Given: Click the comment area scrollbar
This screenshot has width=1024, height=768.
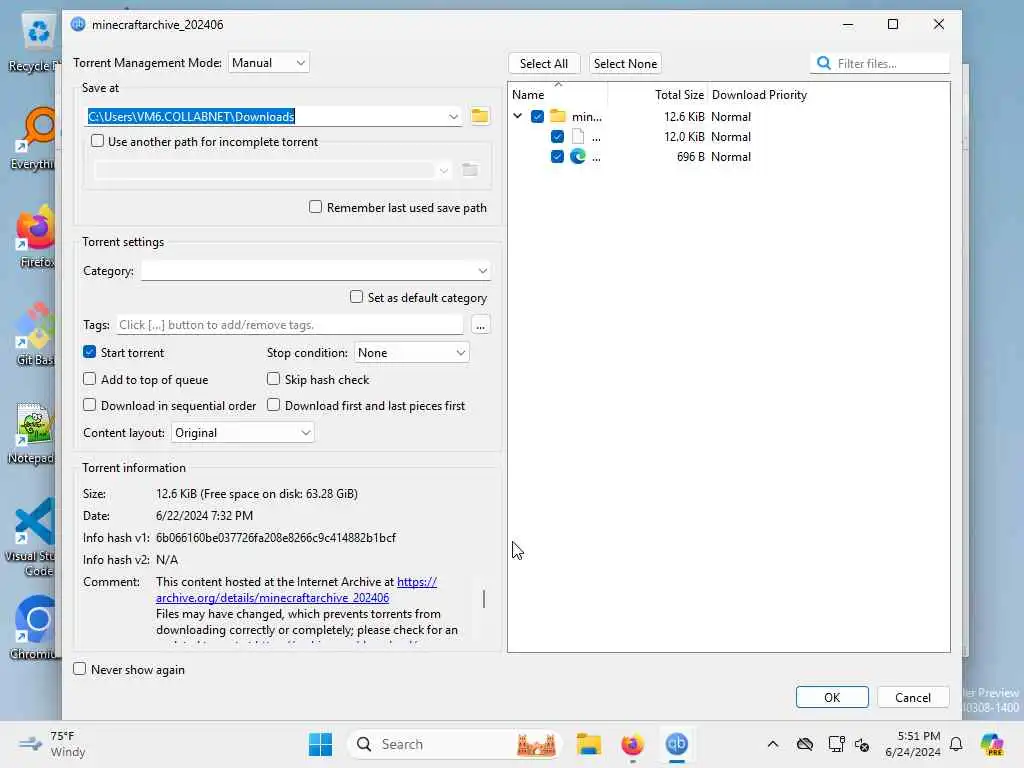Looking at the screenshot, I should [484, 599].
